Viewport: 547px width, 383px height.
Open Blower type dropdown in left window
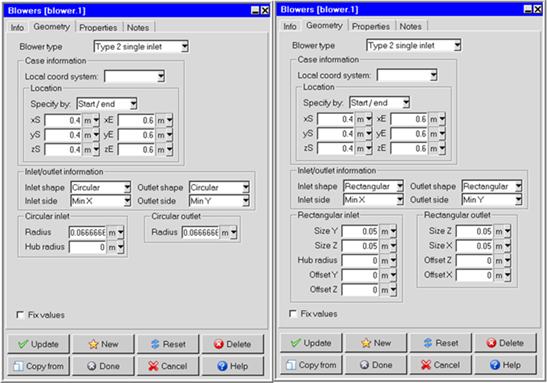pos(141,47)
